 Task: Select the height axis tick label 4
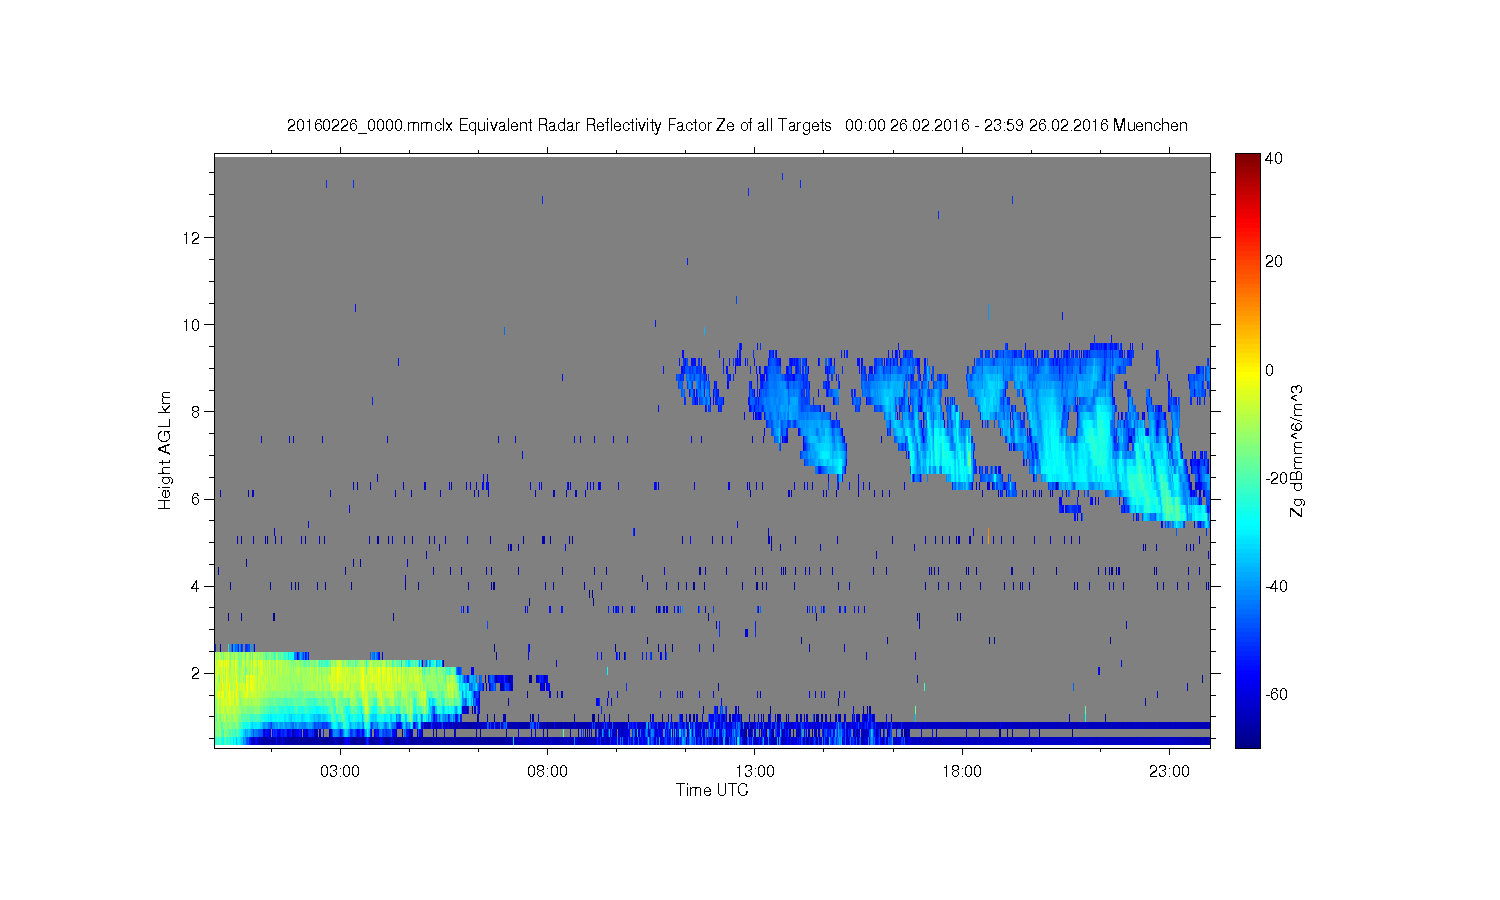(196, 586)
